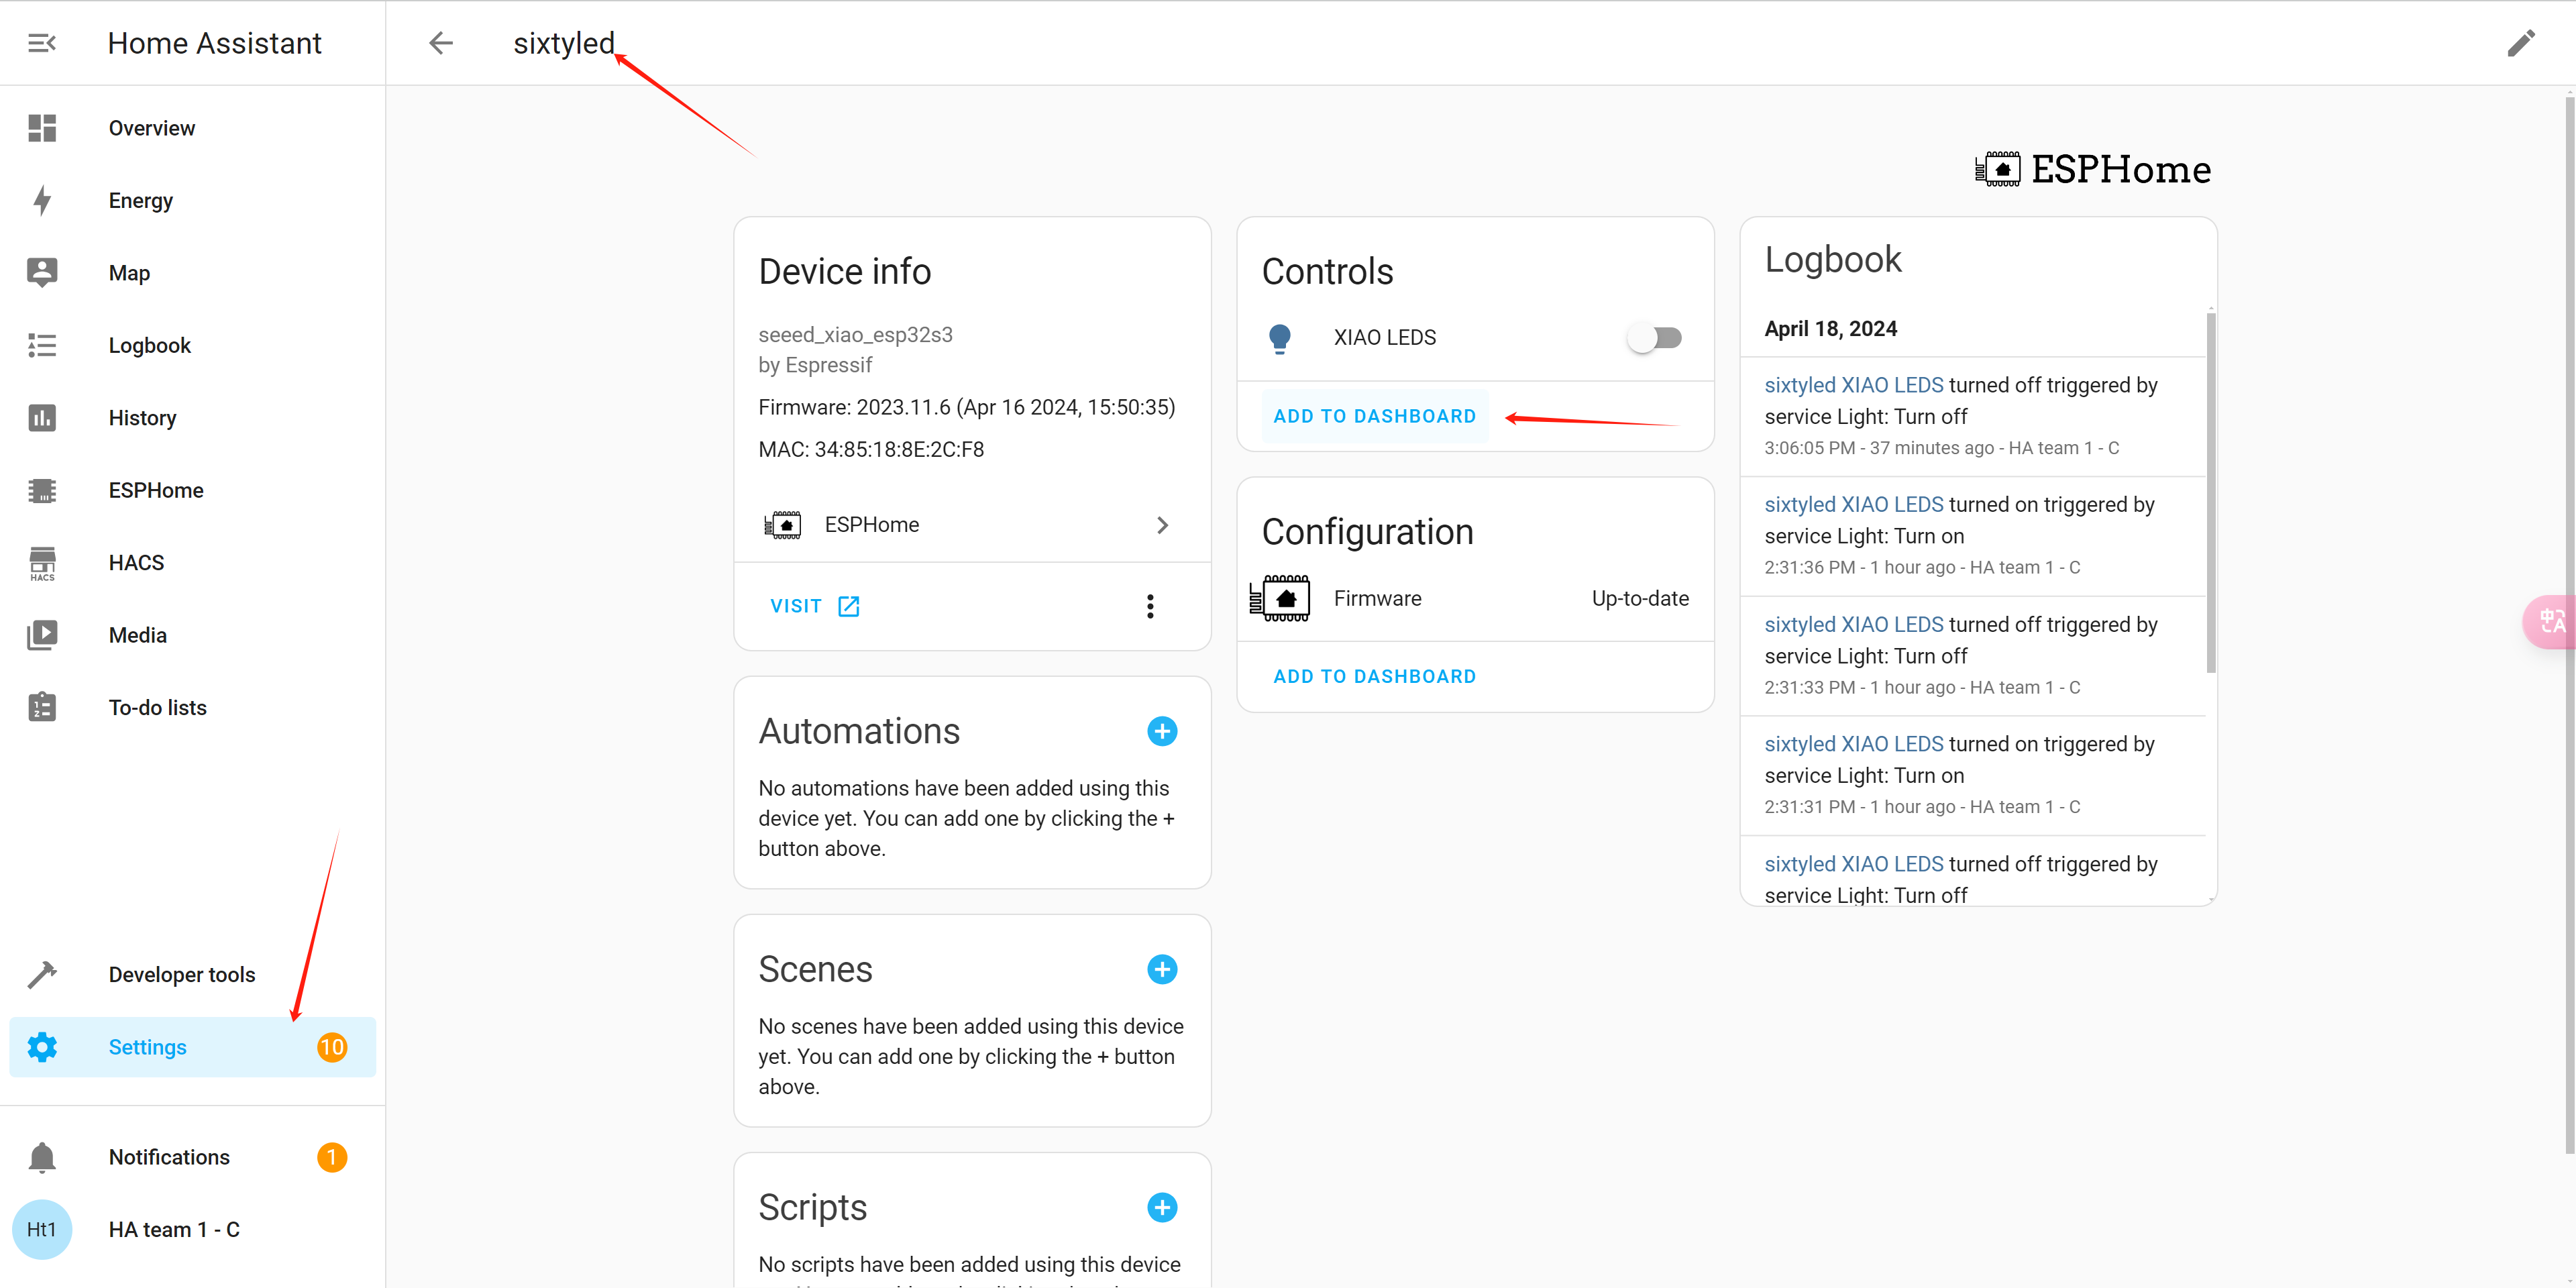Select Media in the sidebar

(192, 635)
